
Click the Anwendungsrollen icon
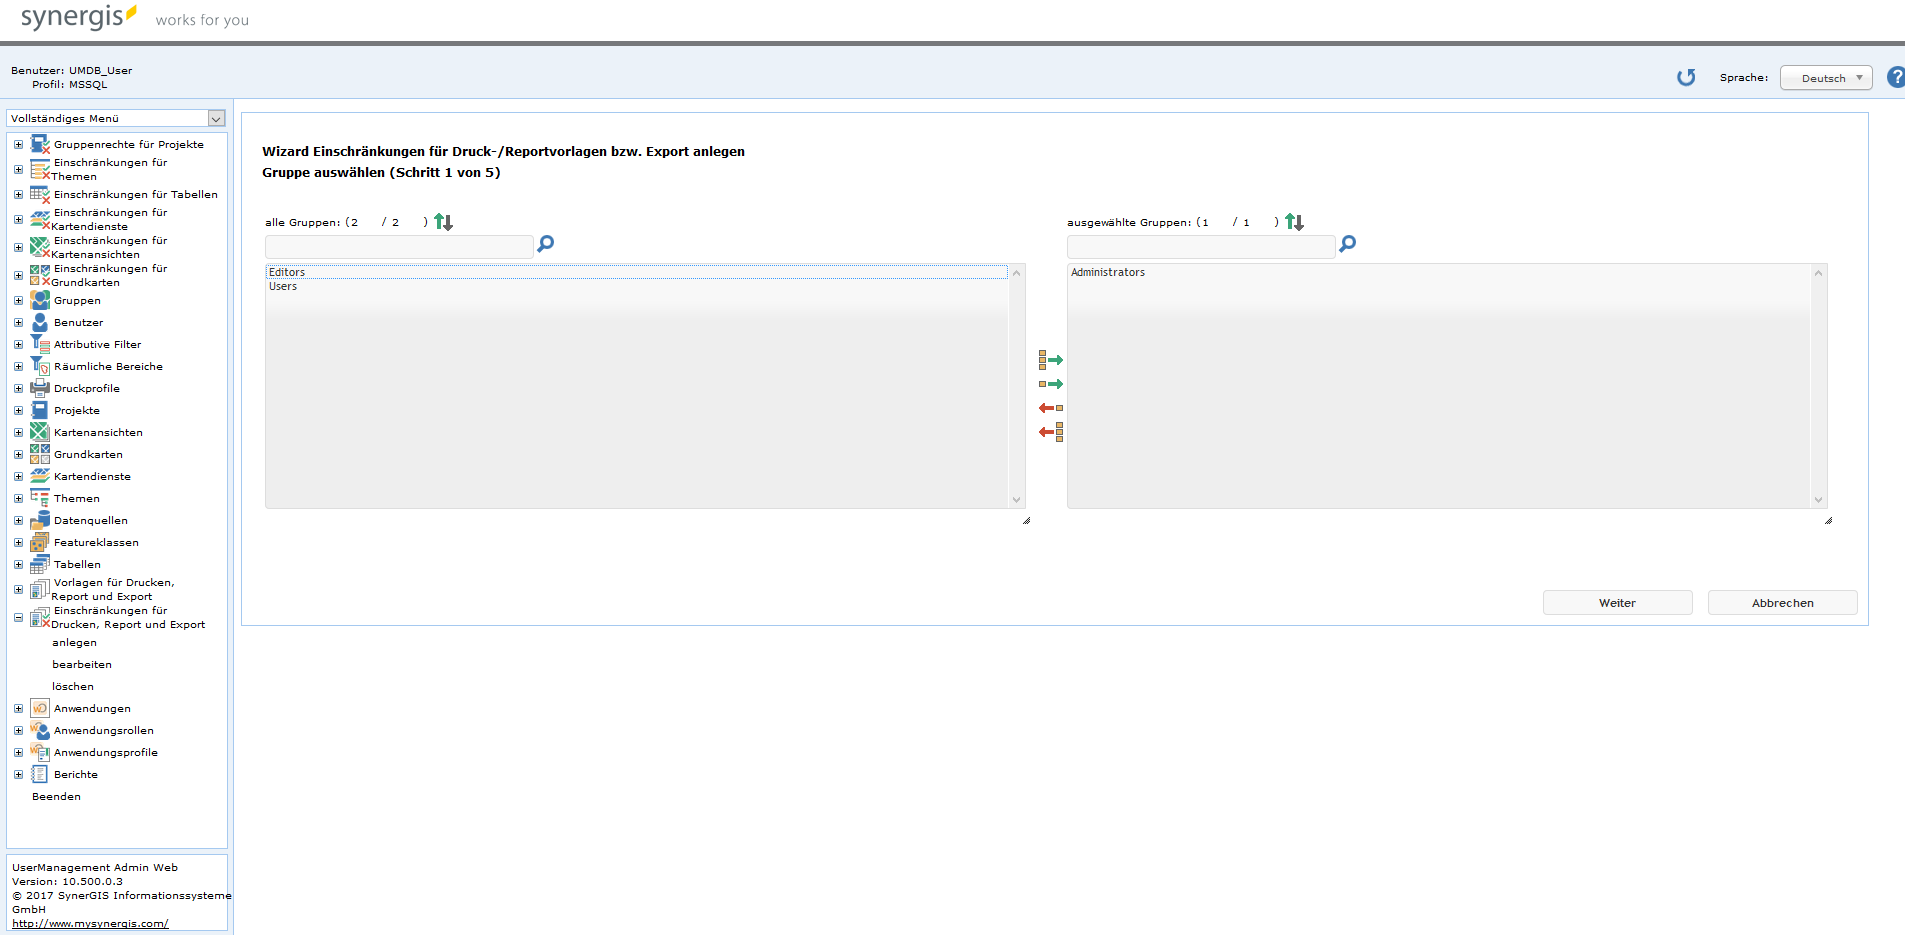tap(40, 730)
